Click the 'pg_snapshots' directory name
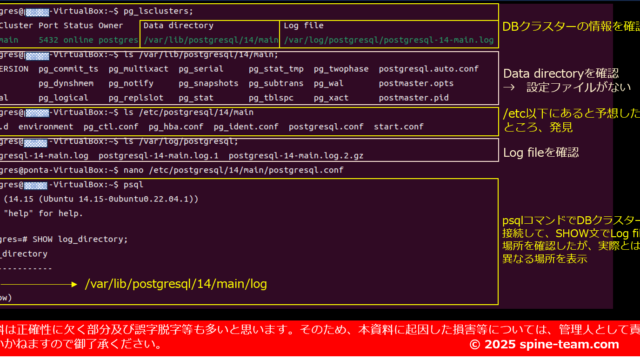Viewport: 640px width, 360px height. coord(208,83)
